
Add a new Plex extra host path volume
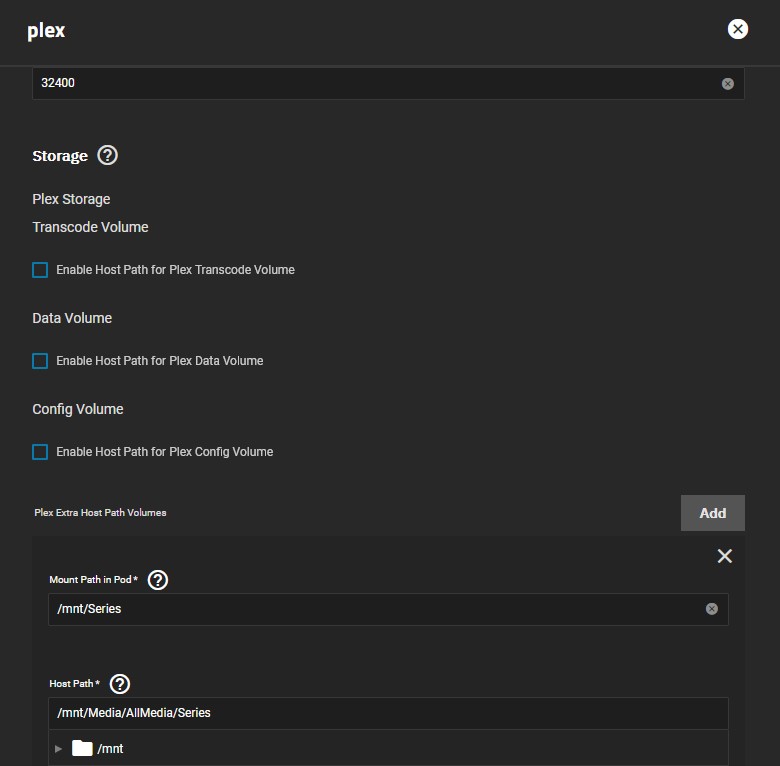point(712,513)
